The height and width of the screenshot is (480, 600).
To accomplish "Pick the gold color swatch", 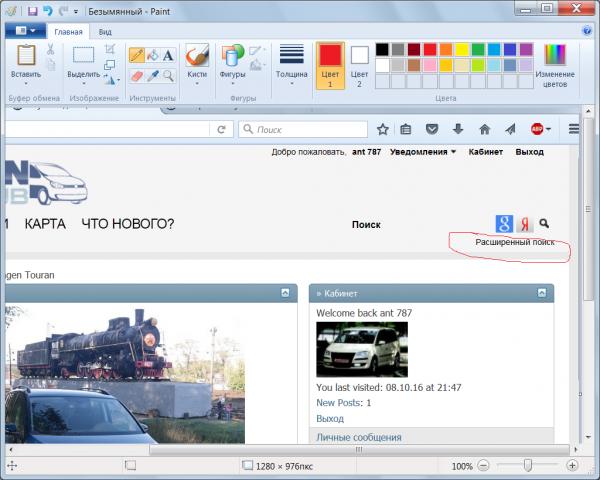I will pos(446,65).
